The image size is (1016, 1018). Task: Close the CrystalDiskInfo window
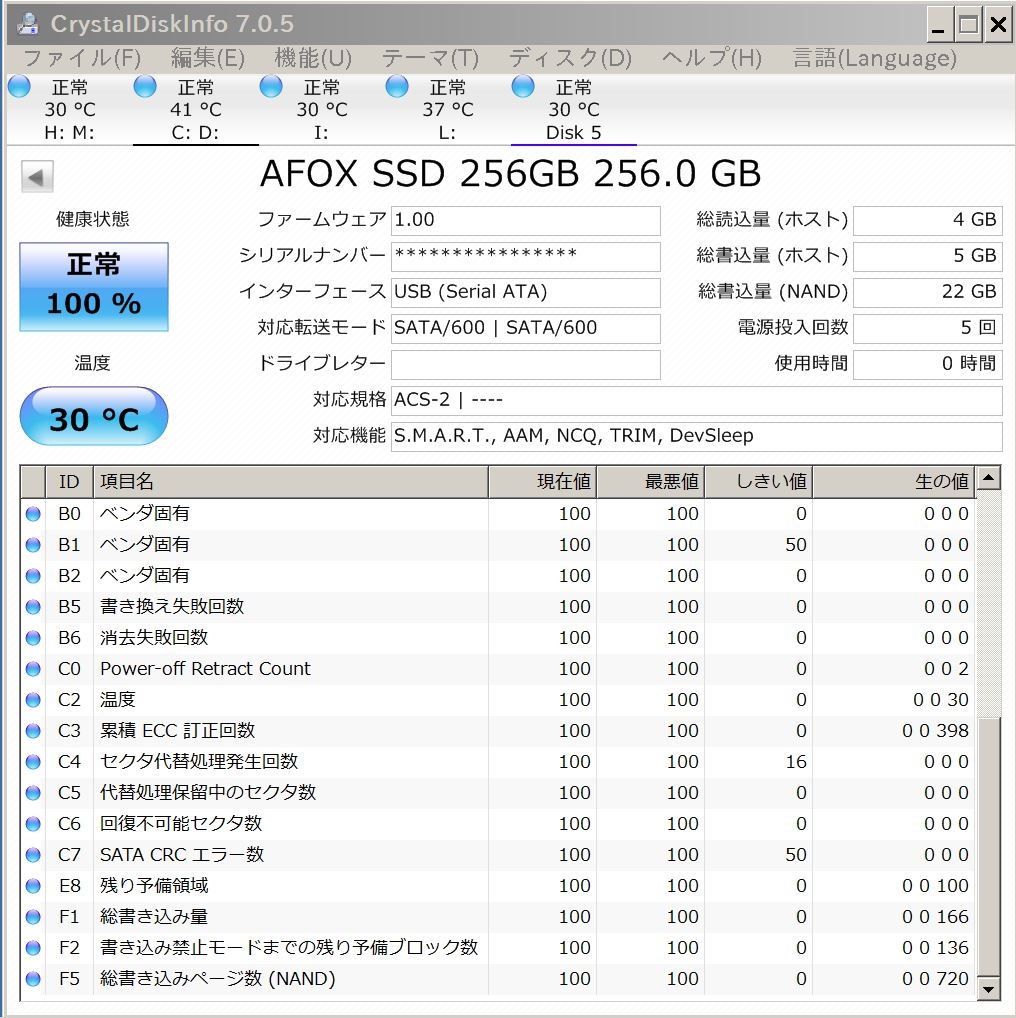[998, 25]
